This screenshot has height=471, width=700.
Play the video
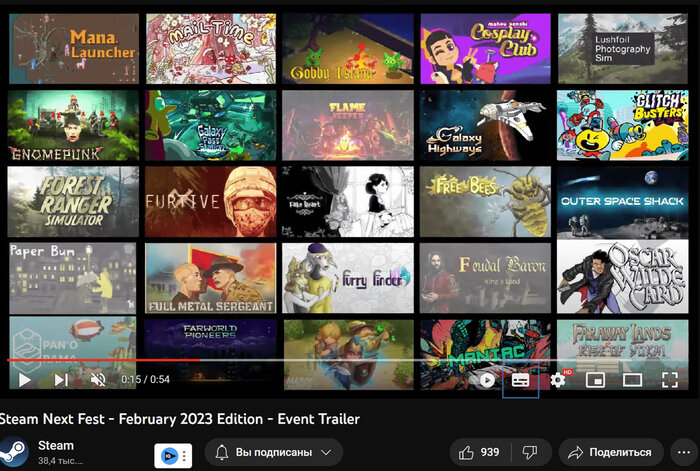[25, 380]
